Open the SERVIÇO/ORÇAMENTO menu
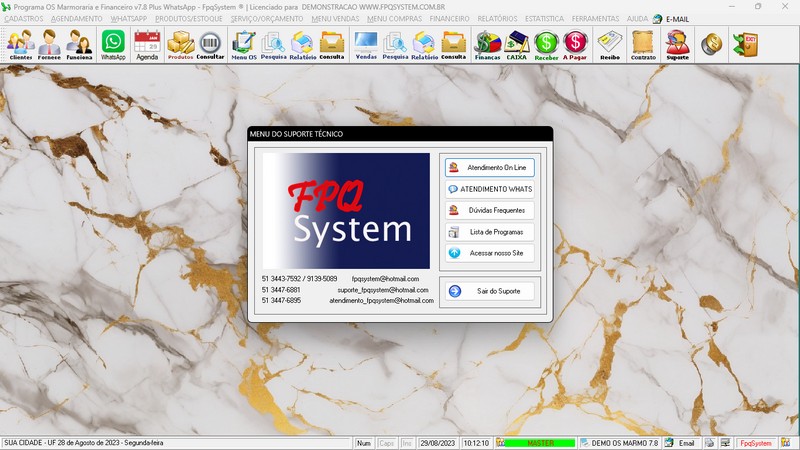The image size is (800, 450). [x=267, y=19]
